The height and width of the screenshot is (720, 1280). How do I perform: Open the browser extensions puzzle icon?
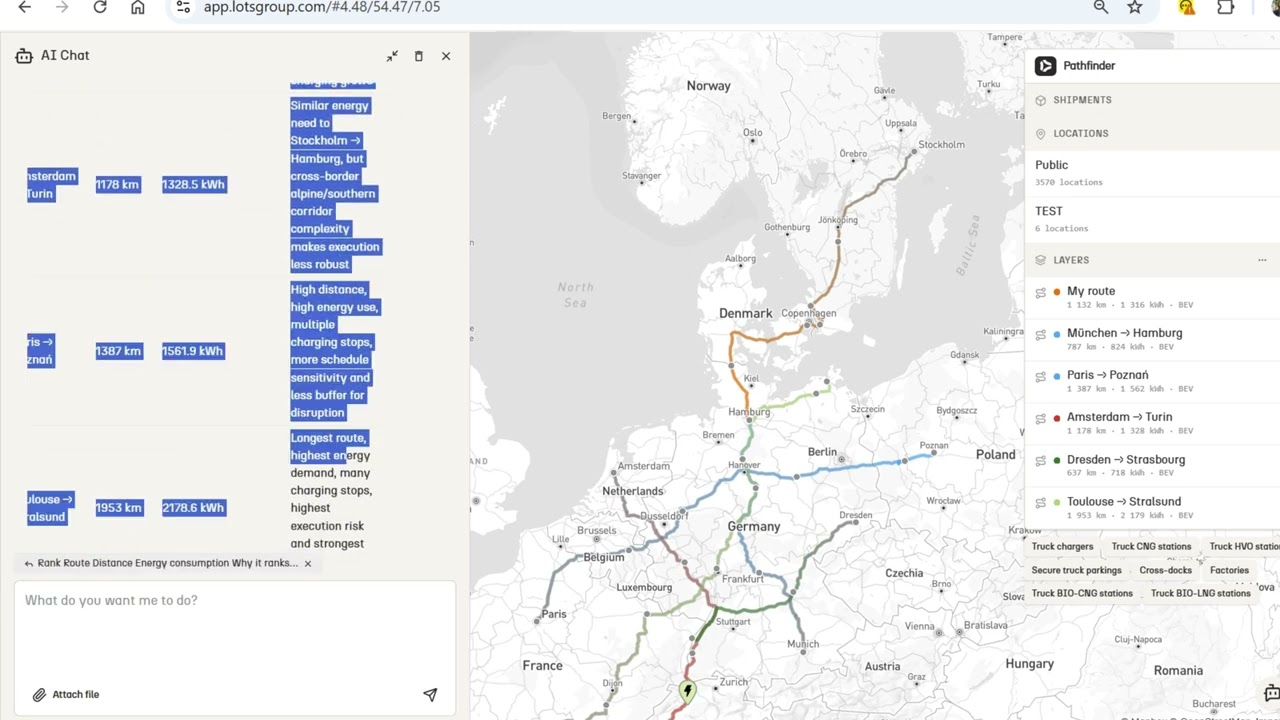pyautogui.click(x=1226, y=7)
